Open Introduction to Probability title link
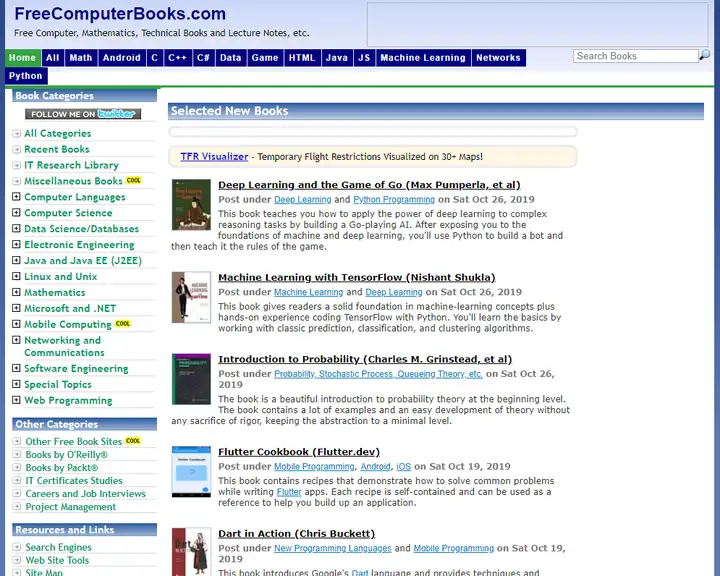Viewport: 720px width, 576px height. [365, 359]
